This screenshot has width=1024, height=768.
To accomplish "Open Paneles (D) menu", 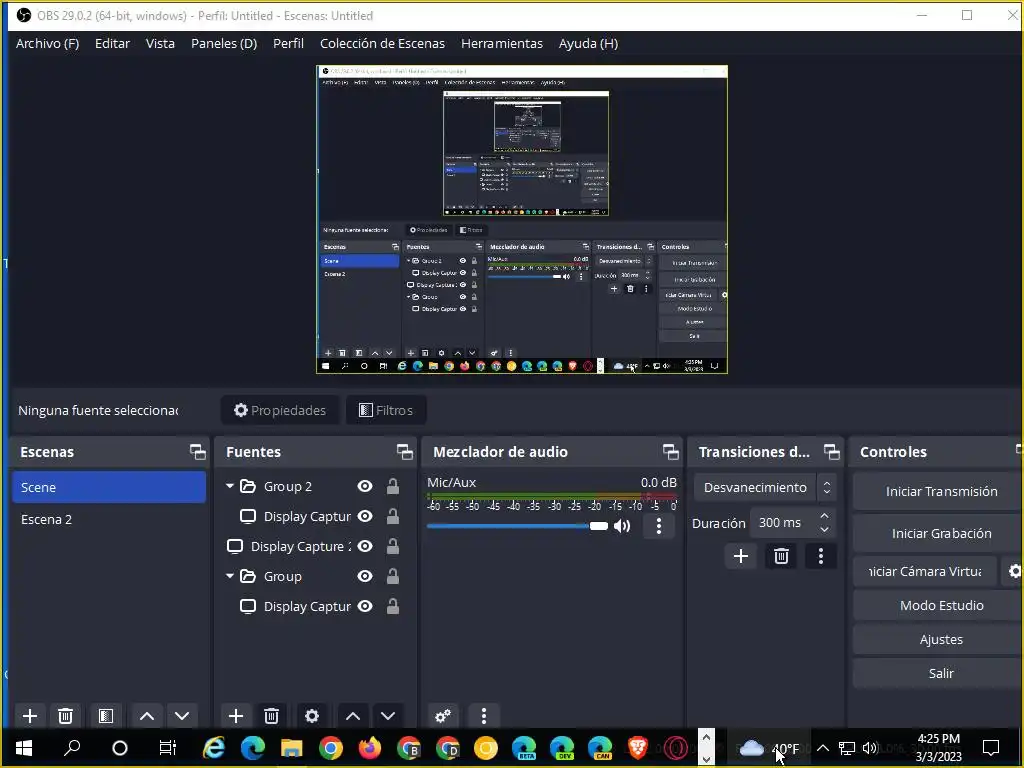I will 224,43.
